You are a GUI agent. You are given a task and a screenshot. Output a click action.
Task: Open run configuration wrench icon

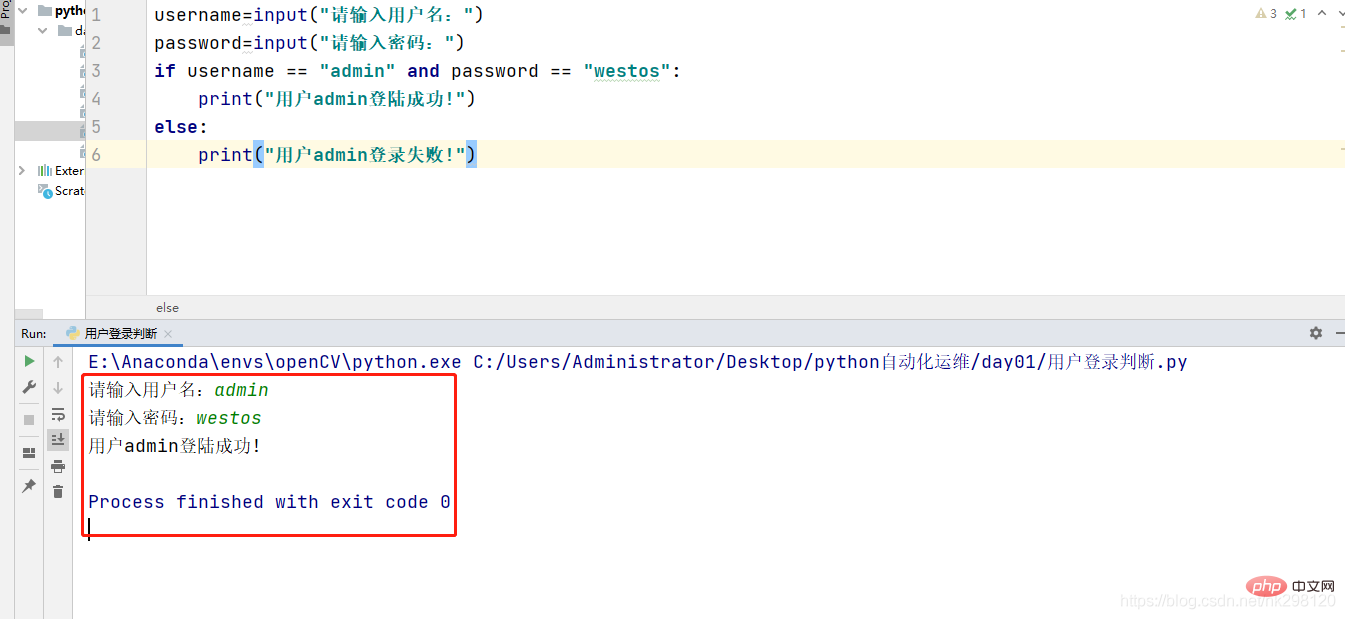click(x=29, y=387)
